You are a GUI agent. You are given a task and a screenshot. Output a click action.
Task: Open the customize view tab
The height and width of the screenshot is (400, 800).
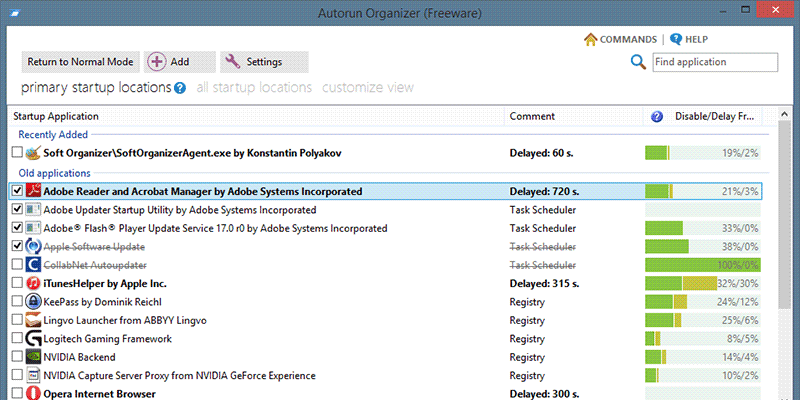pyautogui.click(x=367, y=88)
